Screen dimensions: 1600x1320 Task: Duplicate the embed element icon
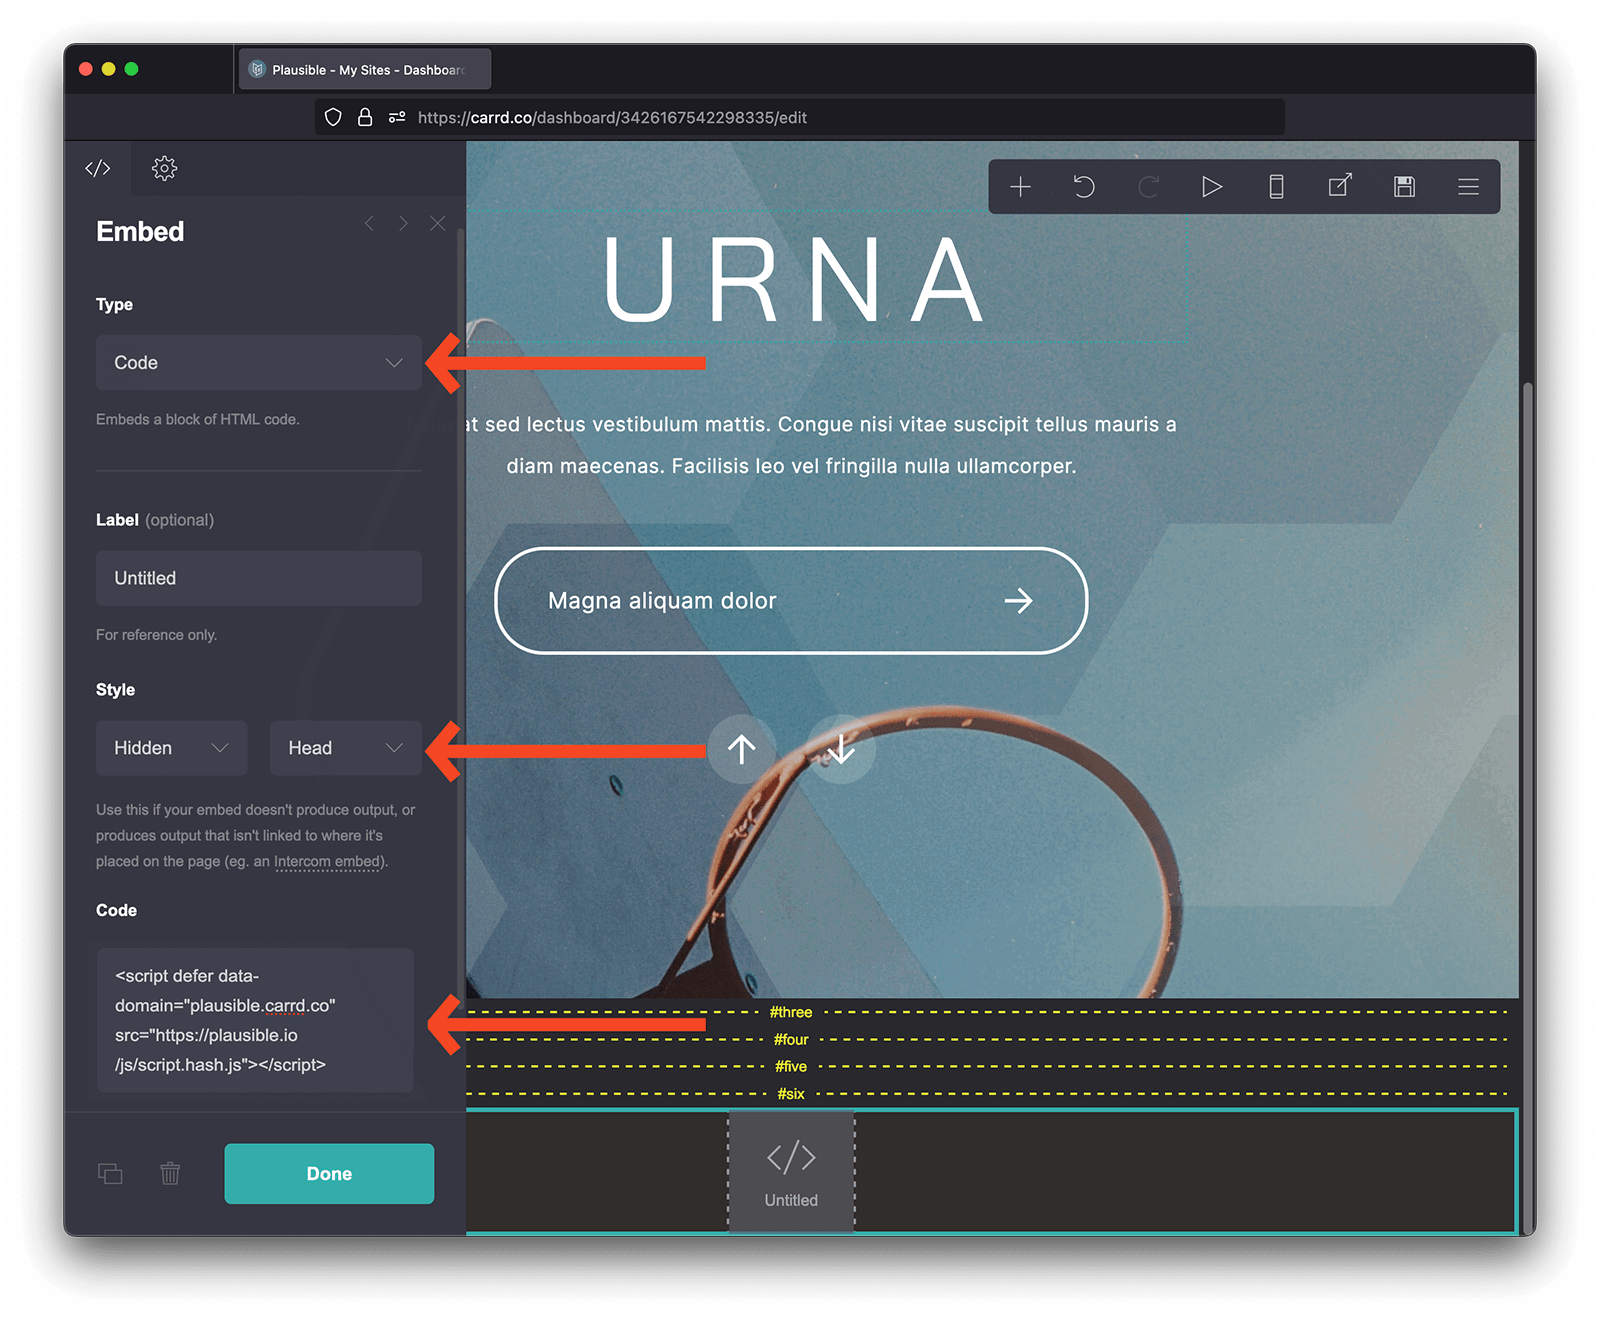110,1174
